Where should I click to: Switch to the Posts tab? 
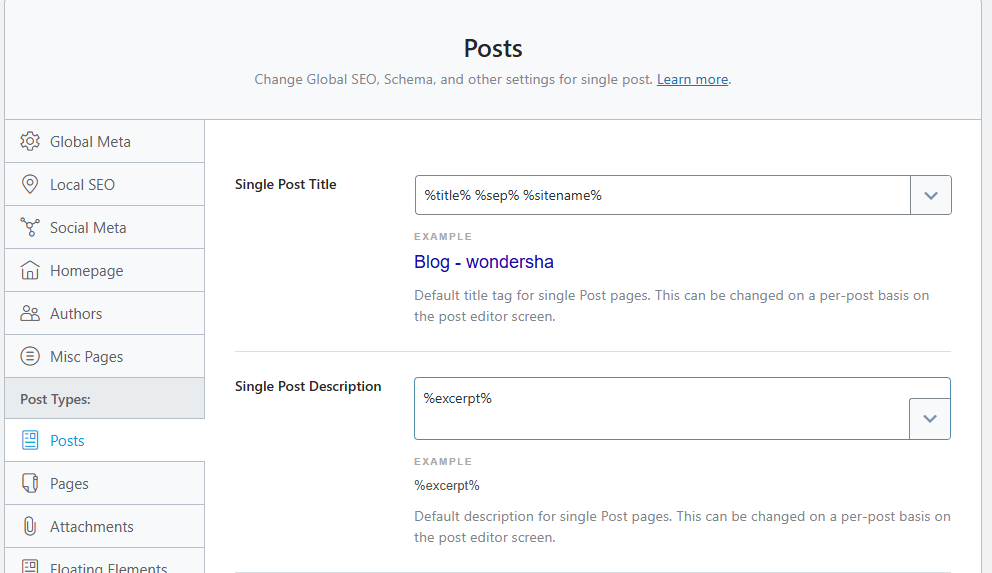pyautogui.click(x=67, y=440)
